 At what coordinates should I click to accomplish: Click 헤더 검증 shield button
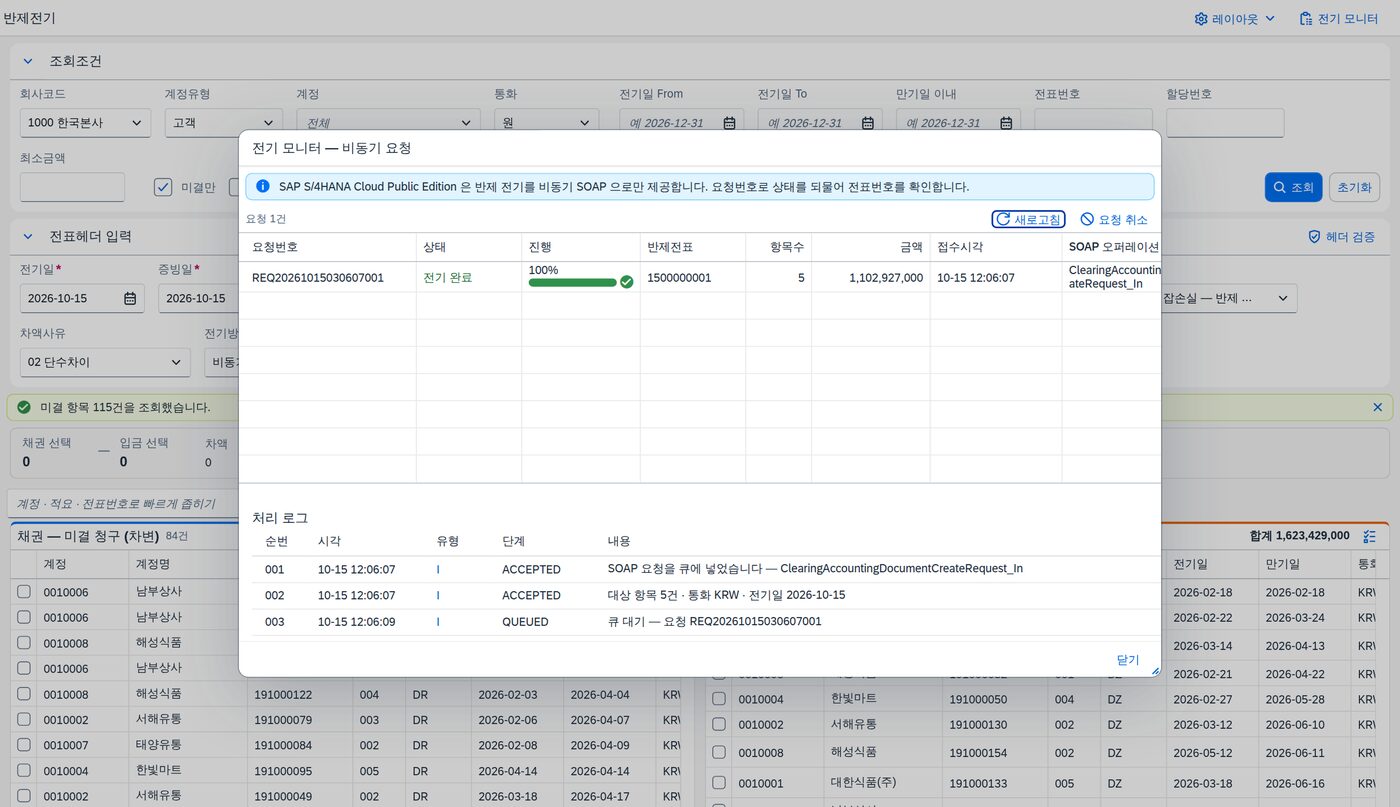tap(1341, 237)
